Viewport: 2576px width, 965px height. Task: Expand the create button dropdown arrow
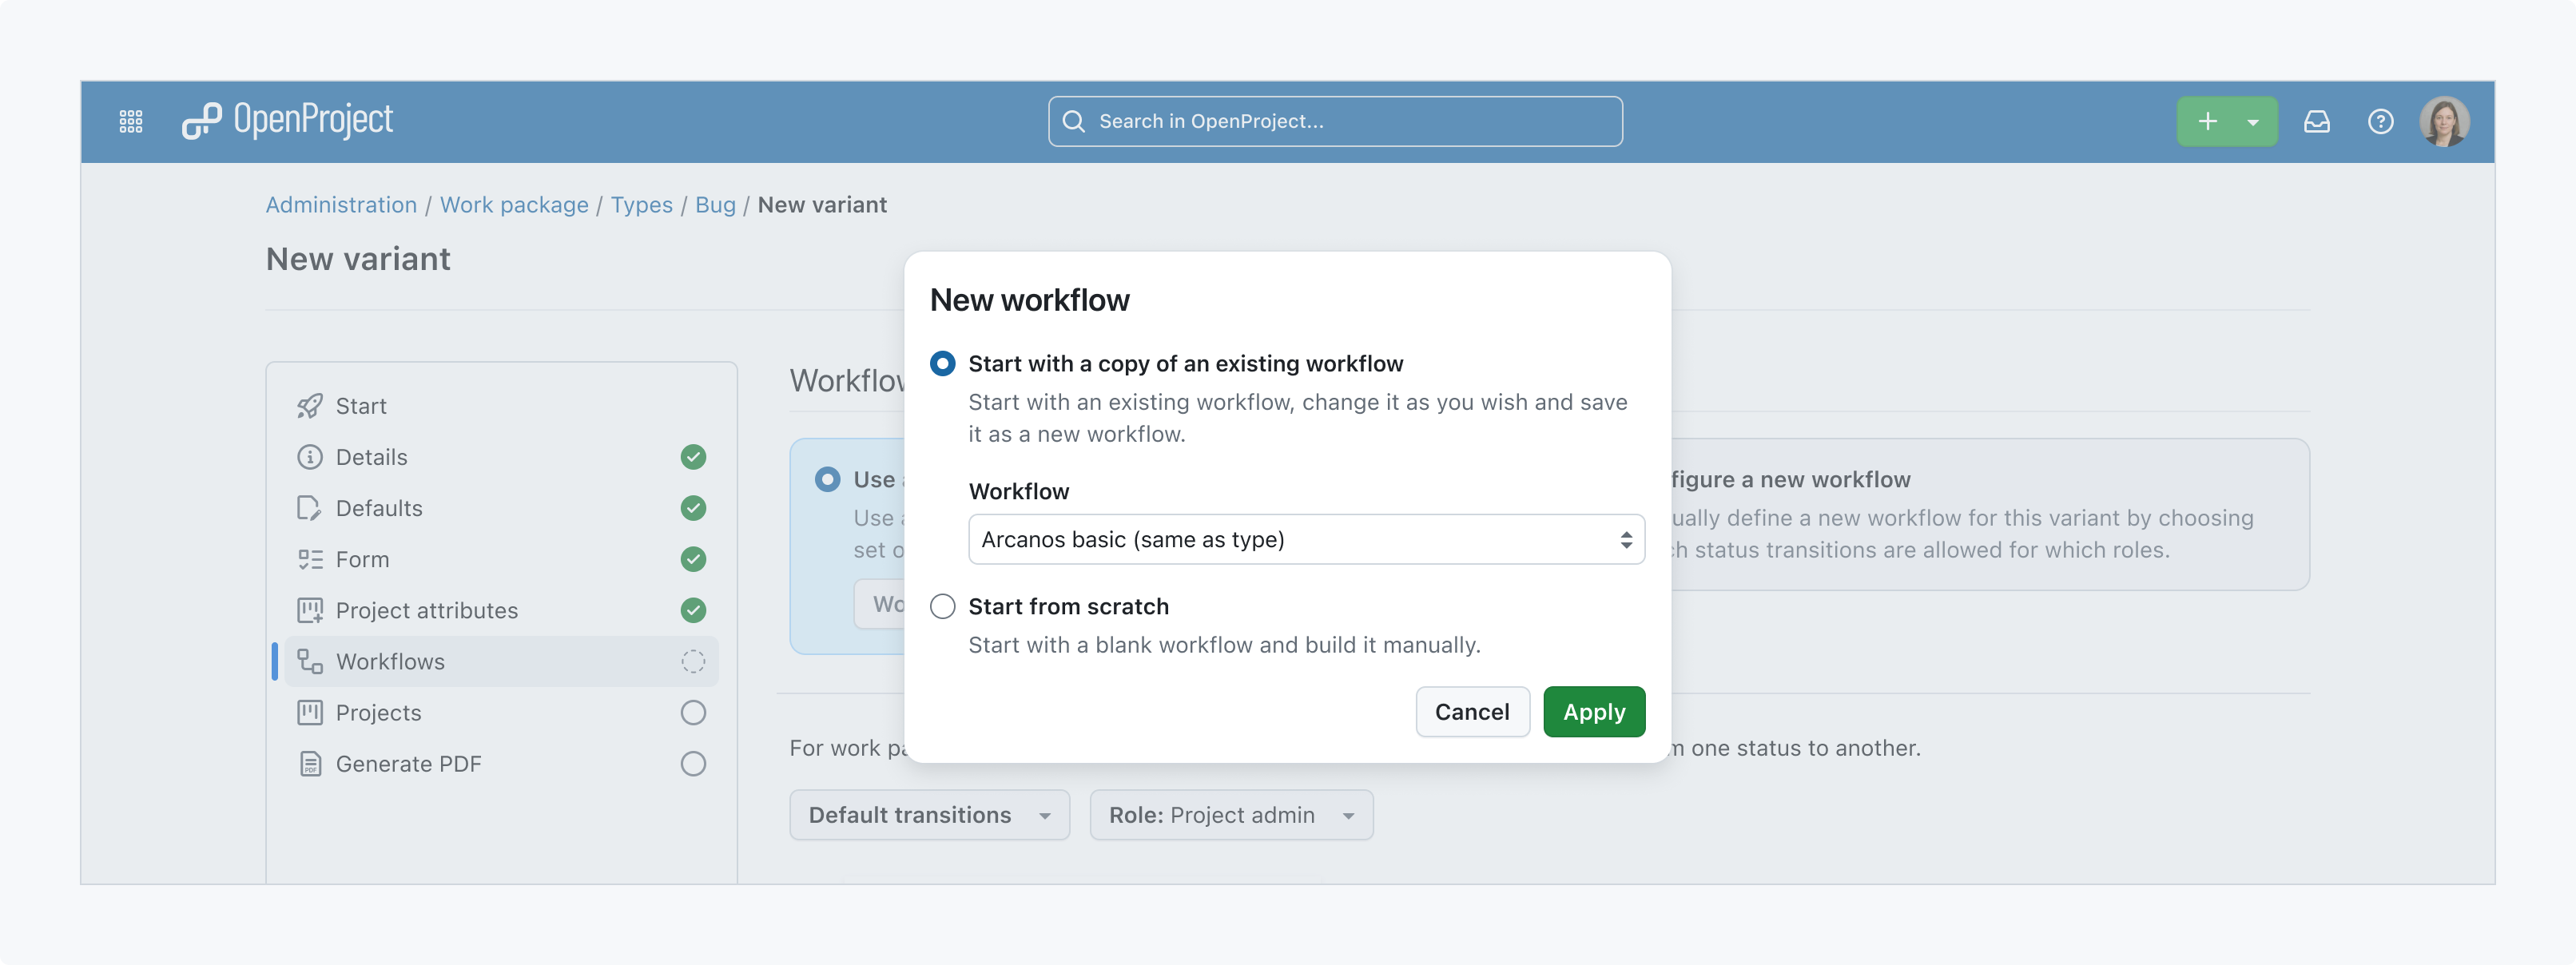point(2253,122)
